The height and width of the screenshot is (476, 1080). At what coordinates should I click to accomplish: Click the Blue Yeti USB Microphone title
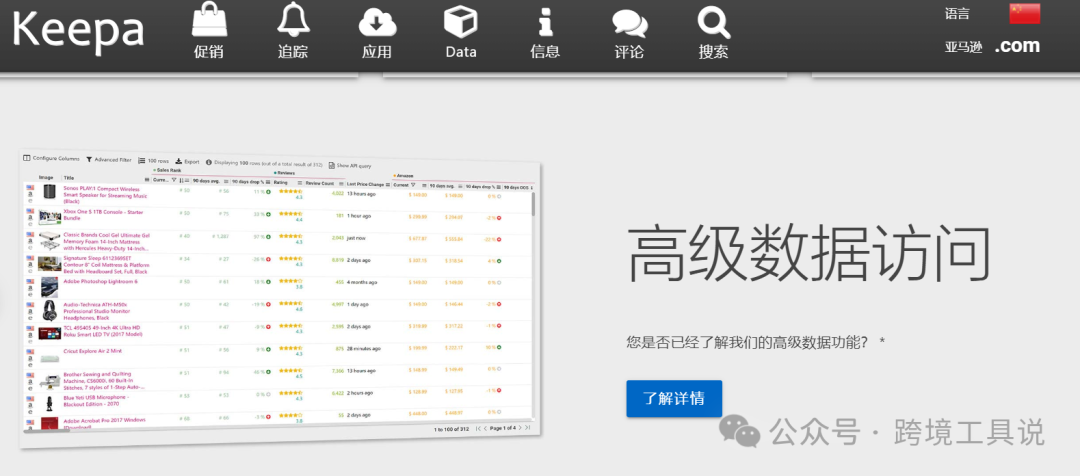coord(96,400)
